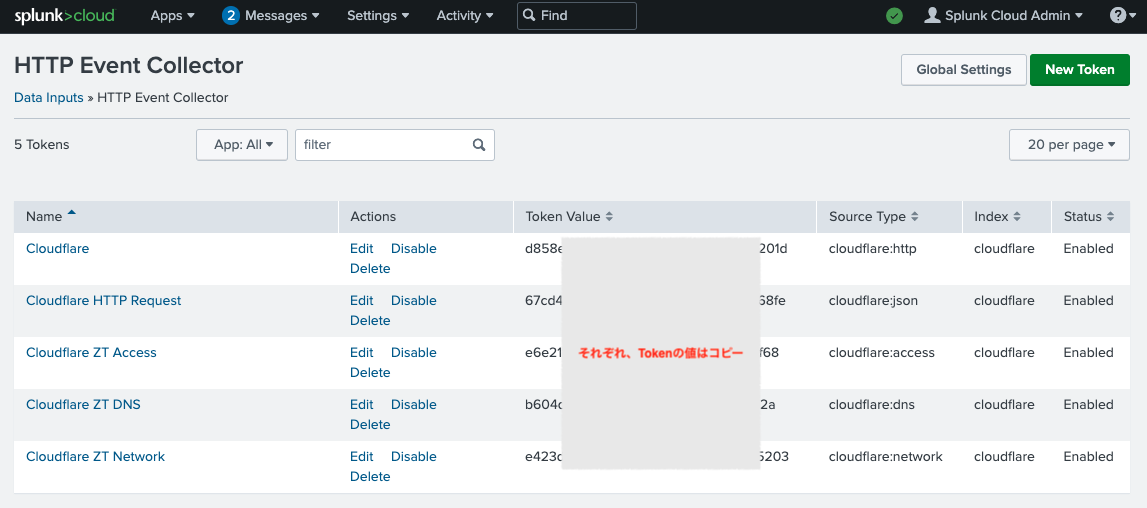Open the Cloudflare token name link
The height and width of the screenshot is (508, 1147).
click(58, 249)
